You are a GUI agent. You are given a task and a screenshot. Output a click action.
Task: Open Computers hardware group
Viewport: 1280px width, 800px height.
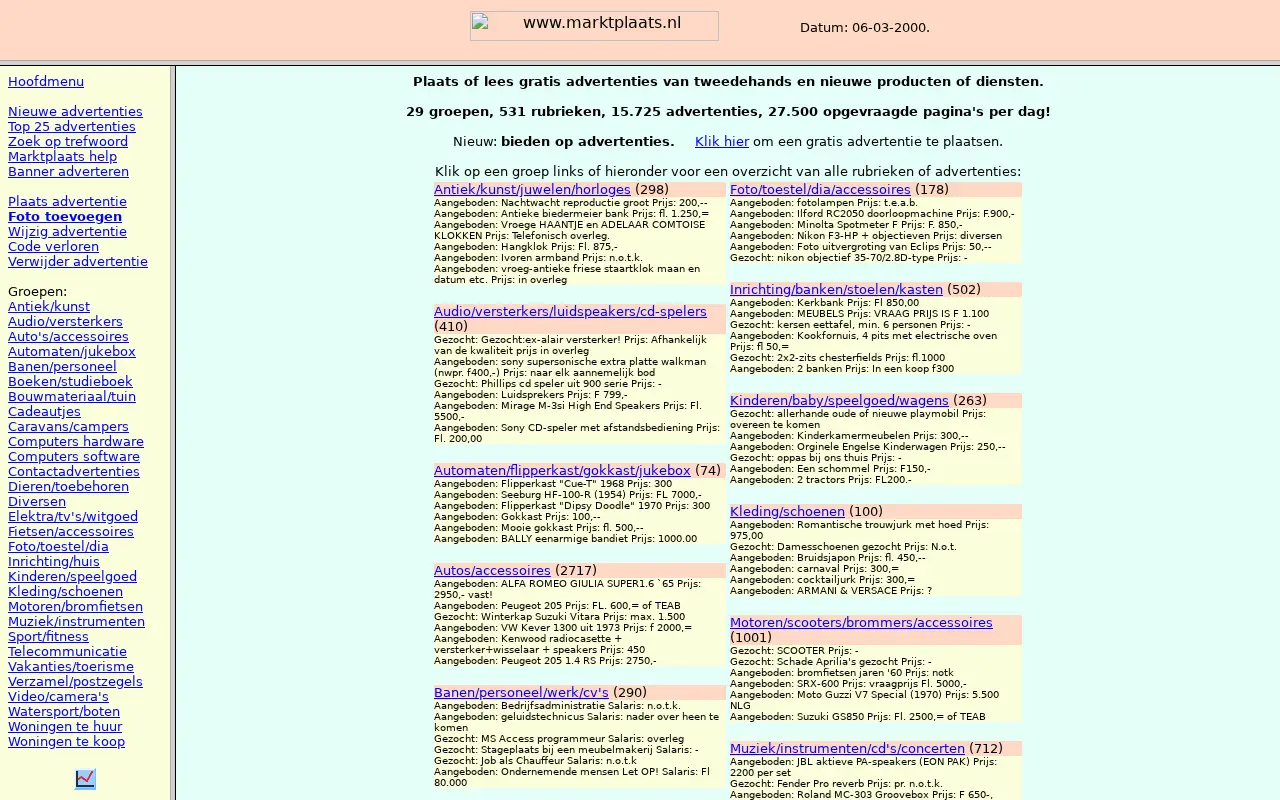point(76,441)
